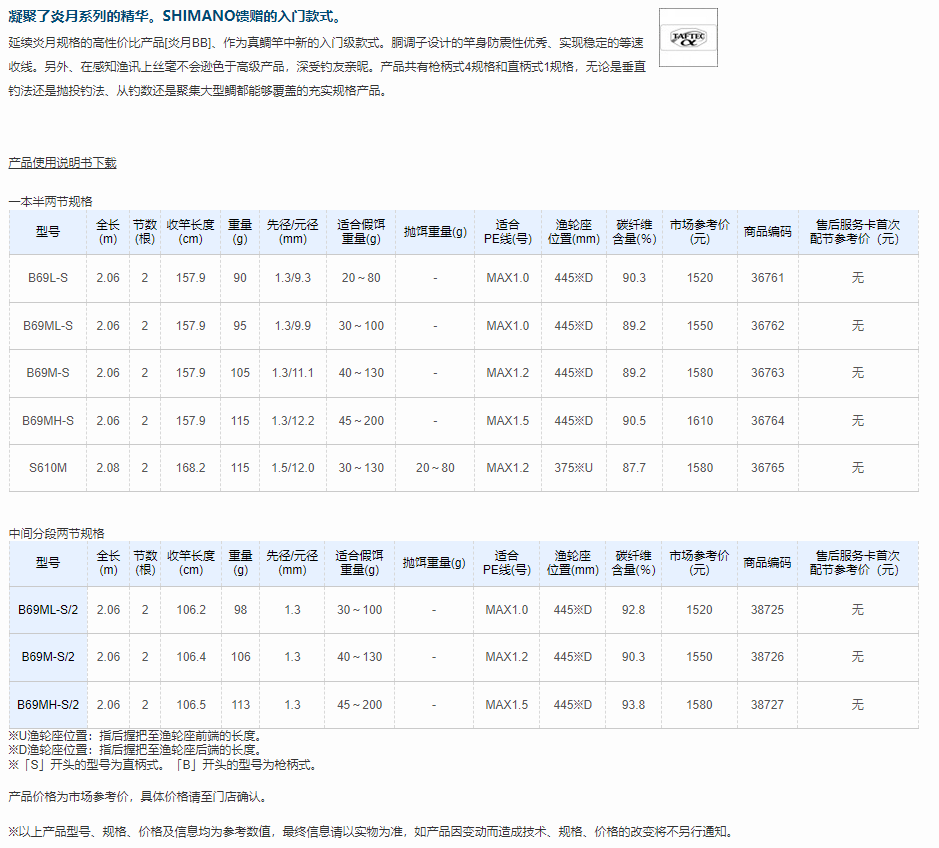Image resolution: width=939 pixels, height=848 pixels.
Task: Click the weight value 113
Action: [241, 705]
